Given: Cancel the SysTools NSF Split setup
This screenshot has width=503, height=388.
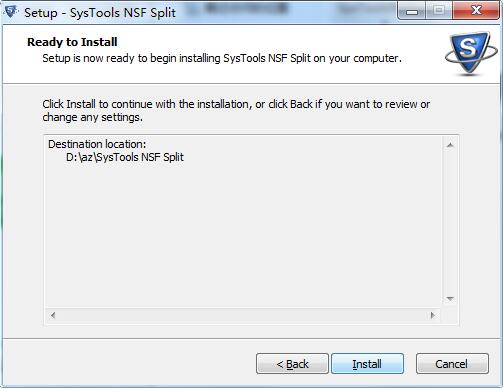Looking at the screenshot, I should pyautogui.click(x=452, y=364).
